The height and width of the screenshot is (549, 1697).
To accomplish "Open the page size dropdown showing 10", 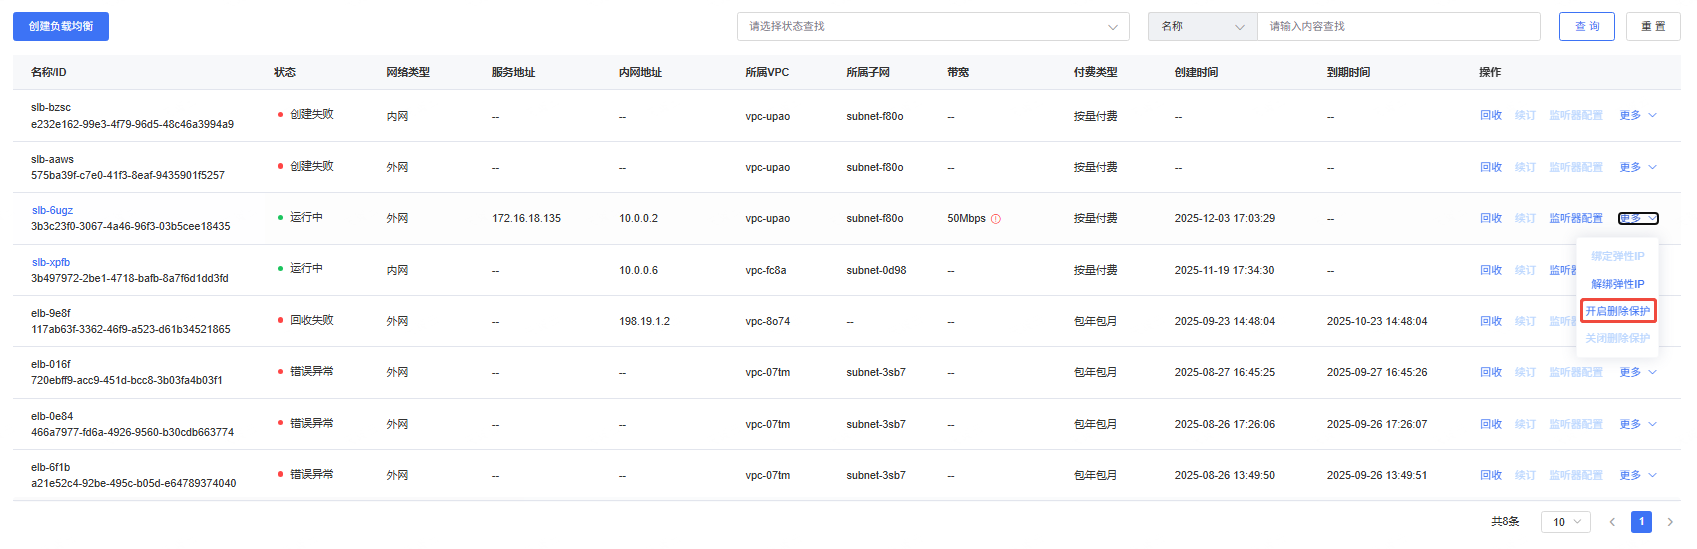I will click(x=1565, y=522).
